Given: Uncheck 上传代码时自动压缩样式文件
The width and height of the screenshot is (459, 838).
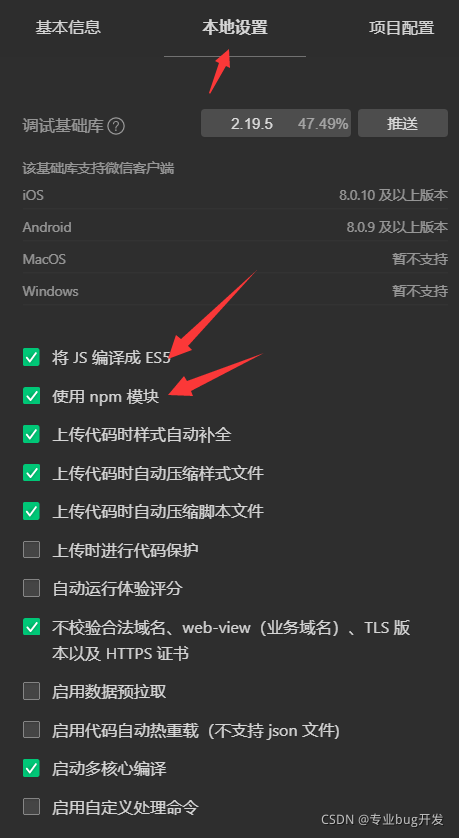Looking at the screenshot, I should 32,473.
